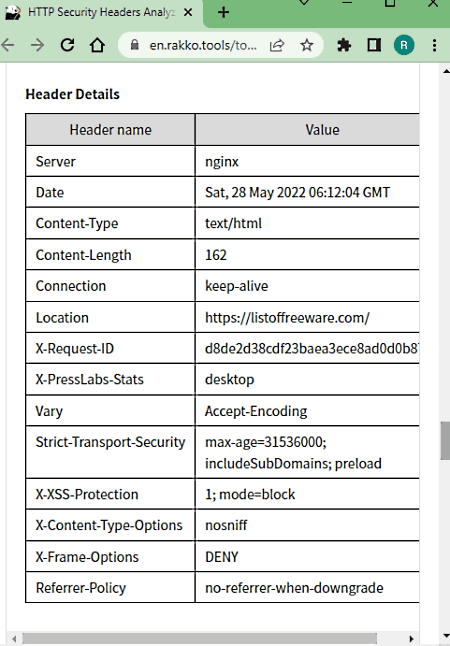Click the horizontal scrollbar right arrow
The height and width of the screenshot is (646, 450).
[411, 639]
